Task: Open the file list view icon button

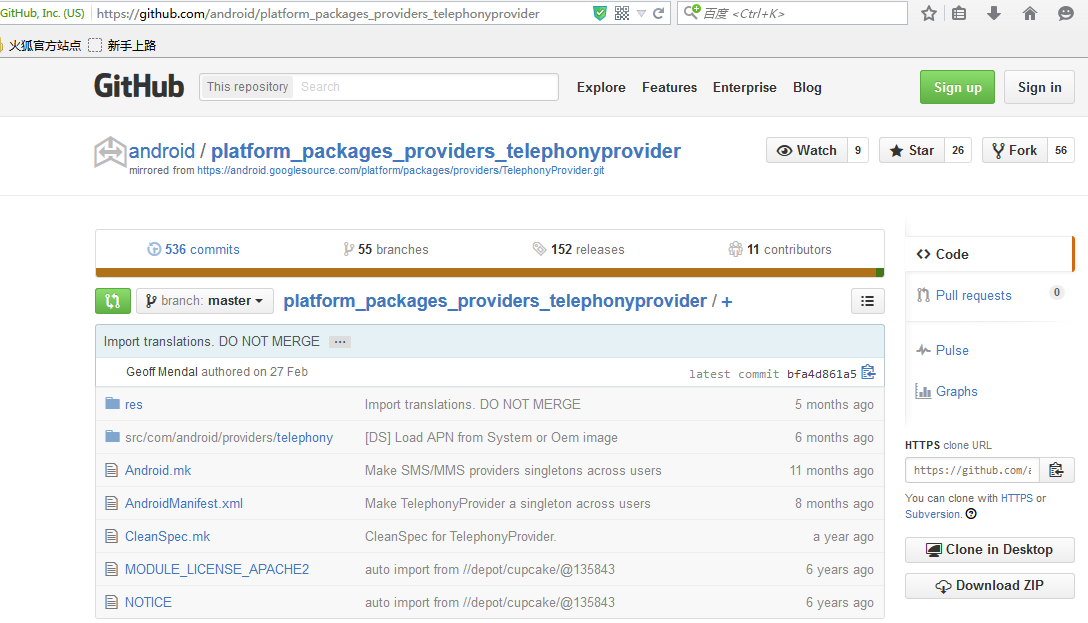Action: [x=867, y=301]
